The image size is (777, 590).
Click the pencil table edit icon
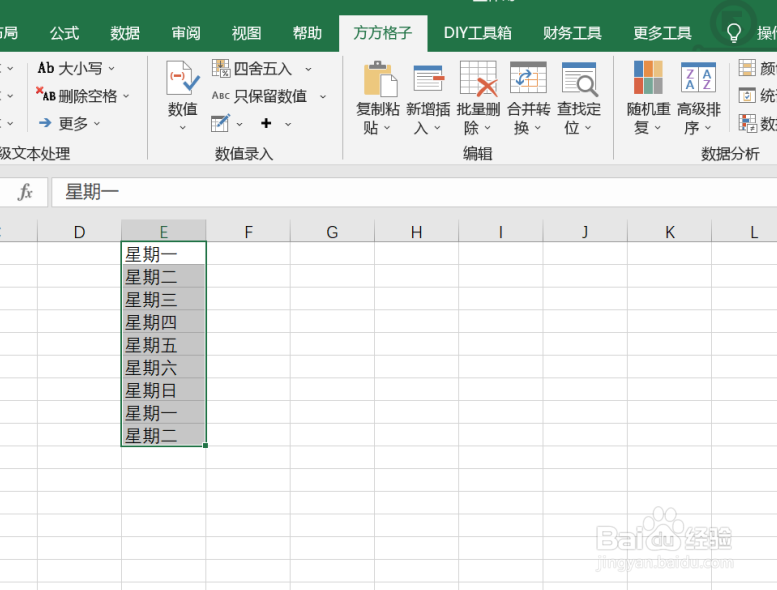220,123
